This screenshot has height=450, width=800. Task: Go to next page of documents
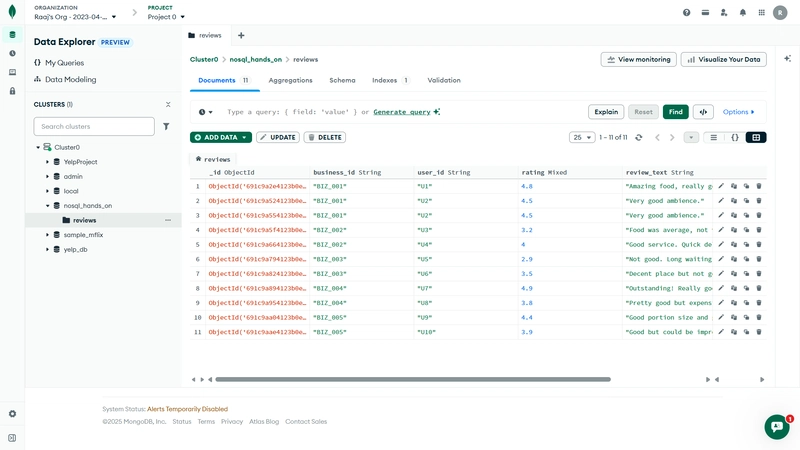[x=672, y=137]
